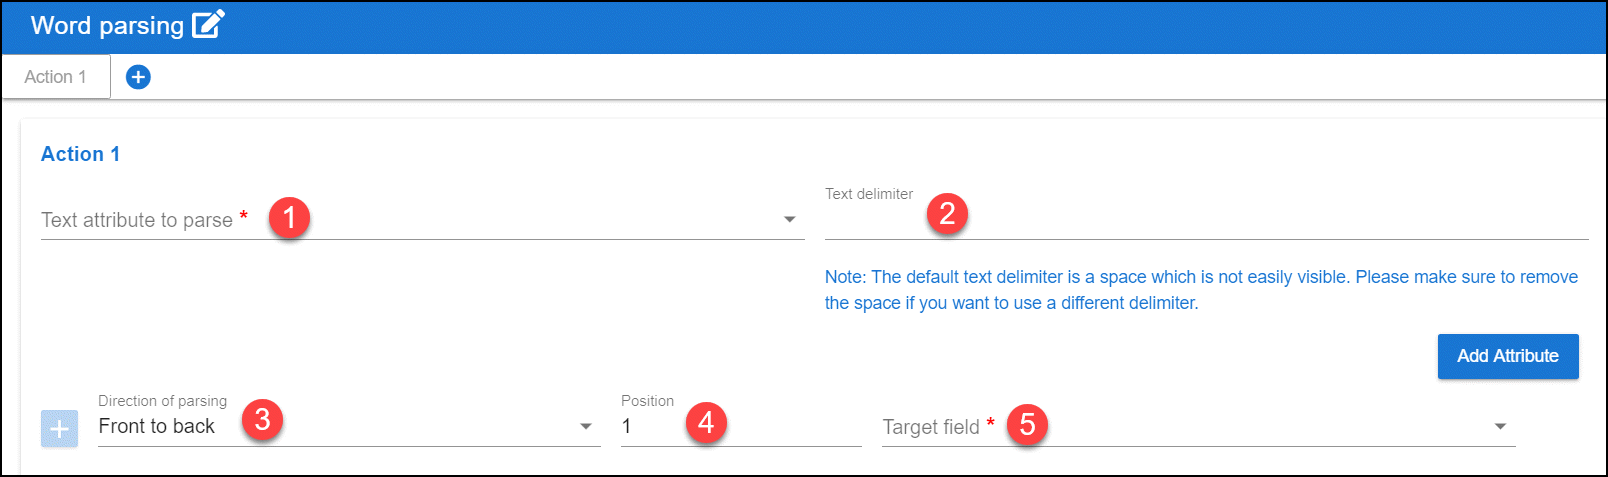Click the Add Attribute button
Screen dimensions: 1608x477
click(1508, 356)
